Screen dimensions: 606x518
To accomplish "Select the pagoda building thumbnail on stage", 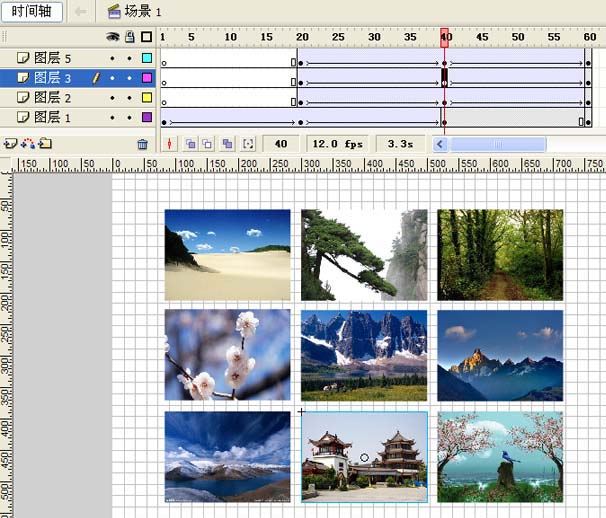I will point(364,456).
